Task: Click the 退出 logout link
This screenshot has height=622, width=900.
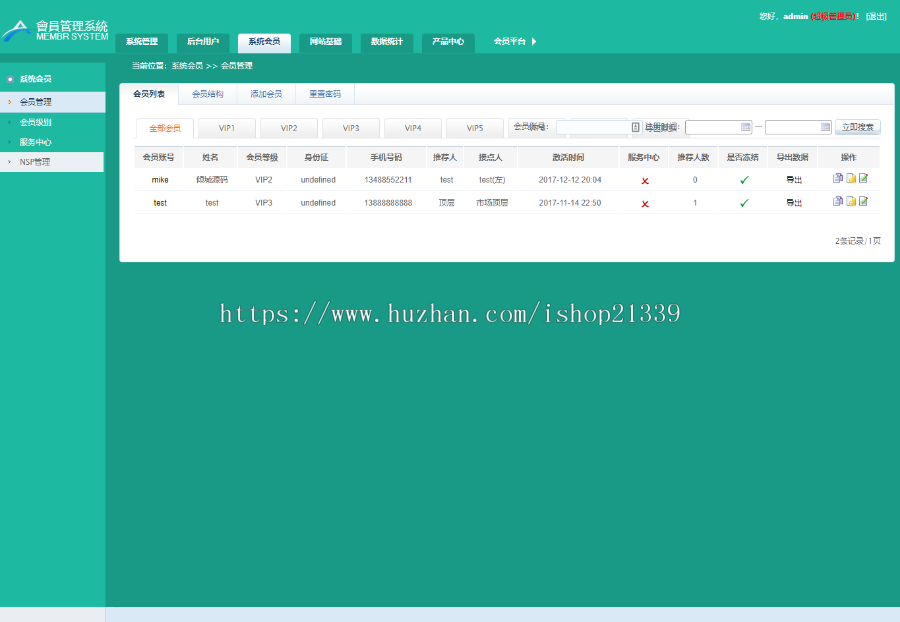Action: [x=876, y=17]
